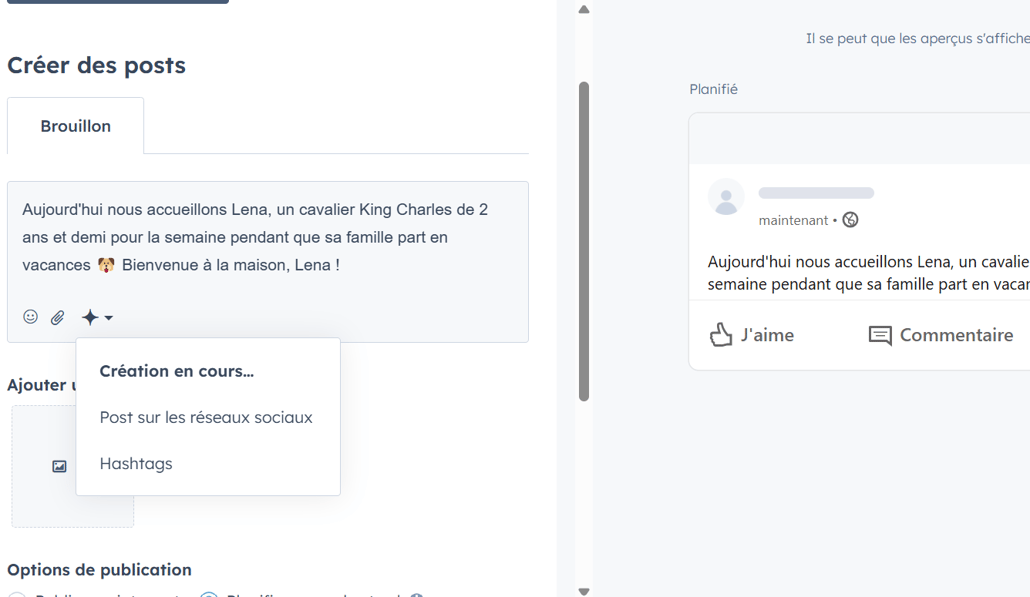Click the comment bubble icon in preview
Viewport: 1030px width, 597px height.
click(880, 335)
